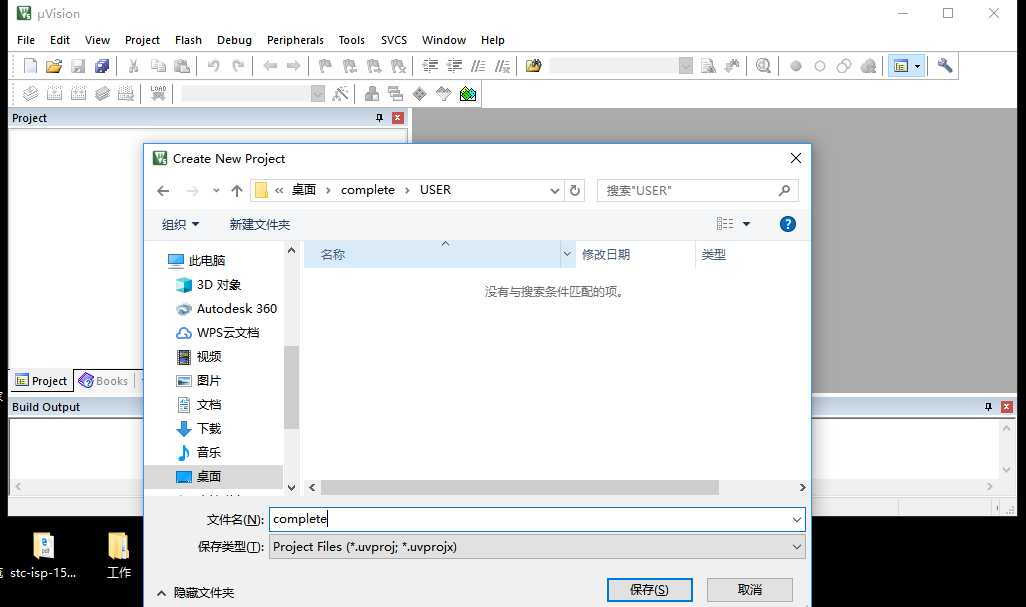Click the Save file floppy icon

point(78,65)
